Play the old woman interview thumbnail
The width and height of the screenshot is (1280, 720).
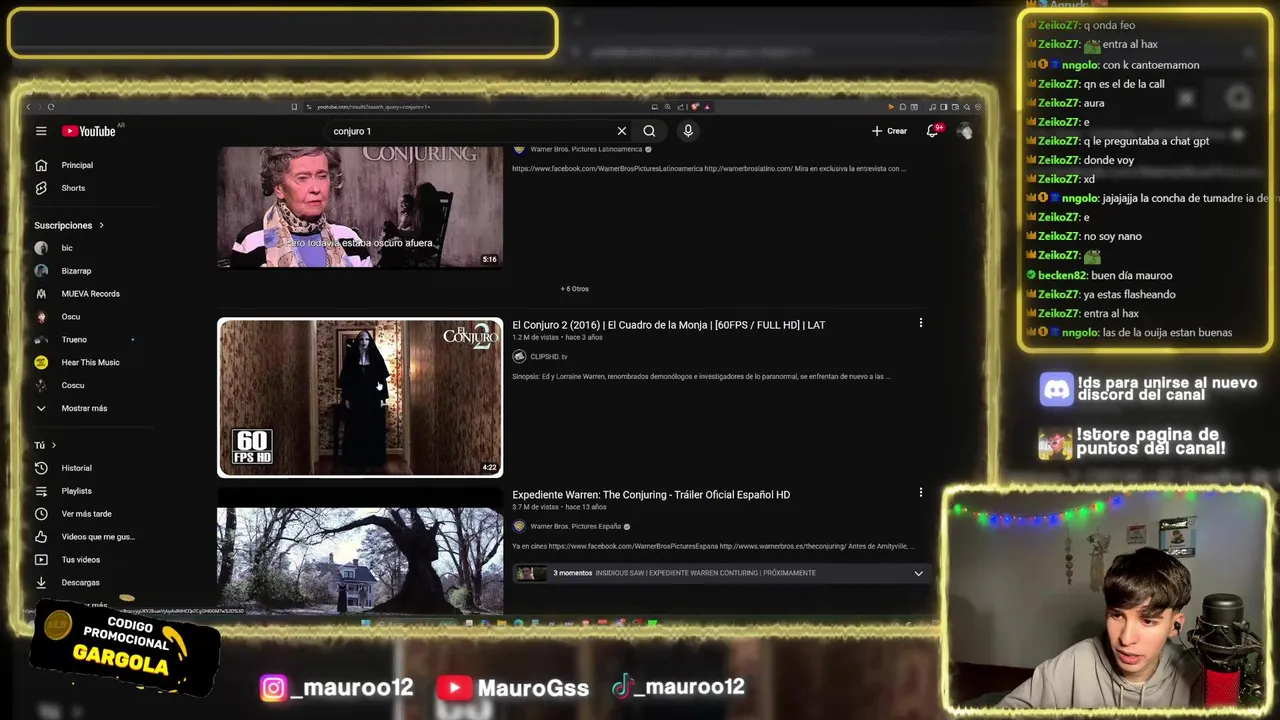tap(360, 207)
